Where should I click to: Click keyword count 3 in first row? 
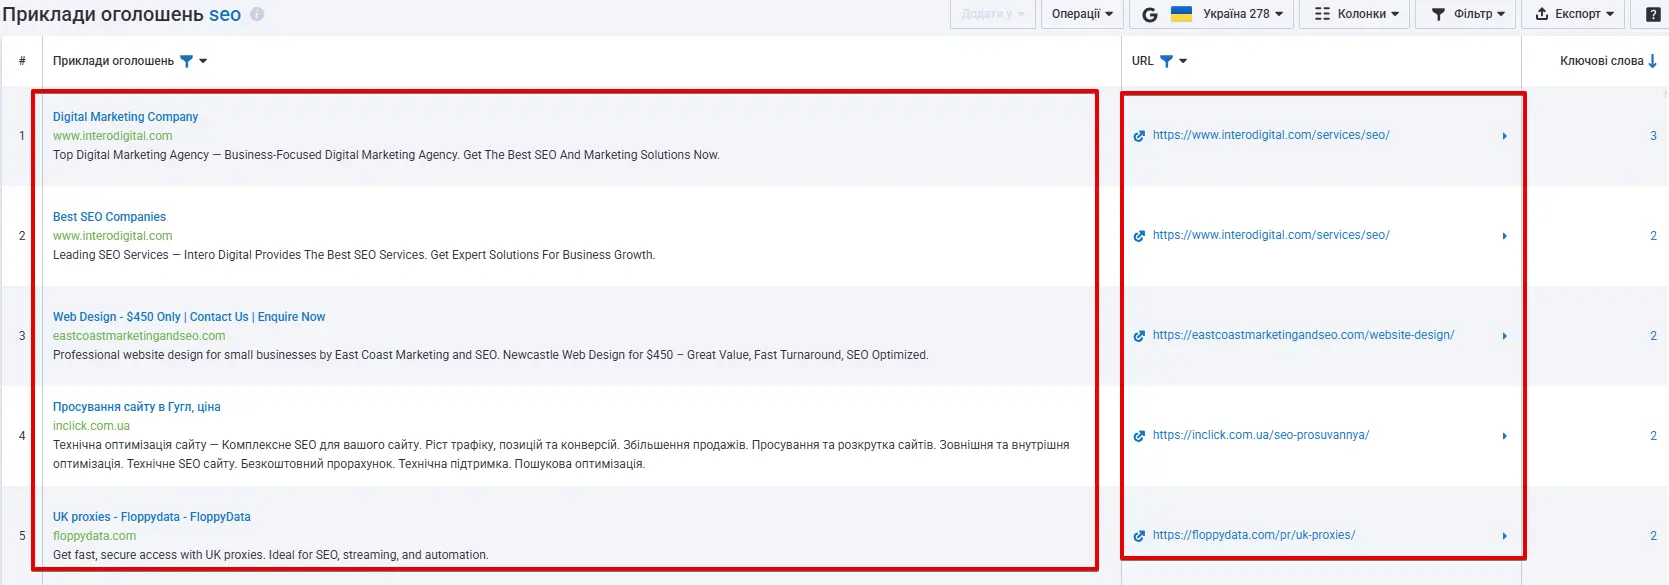[1653, 136]
